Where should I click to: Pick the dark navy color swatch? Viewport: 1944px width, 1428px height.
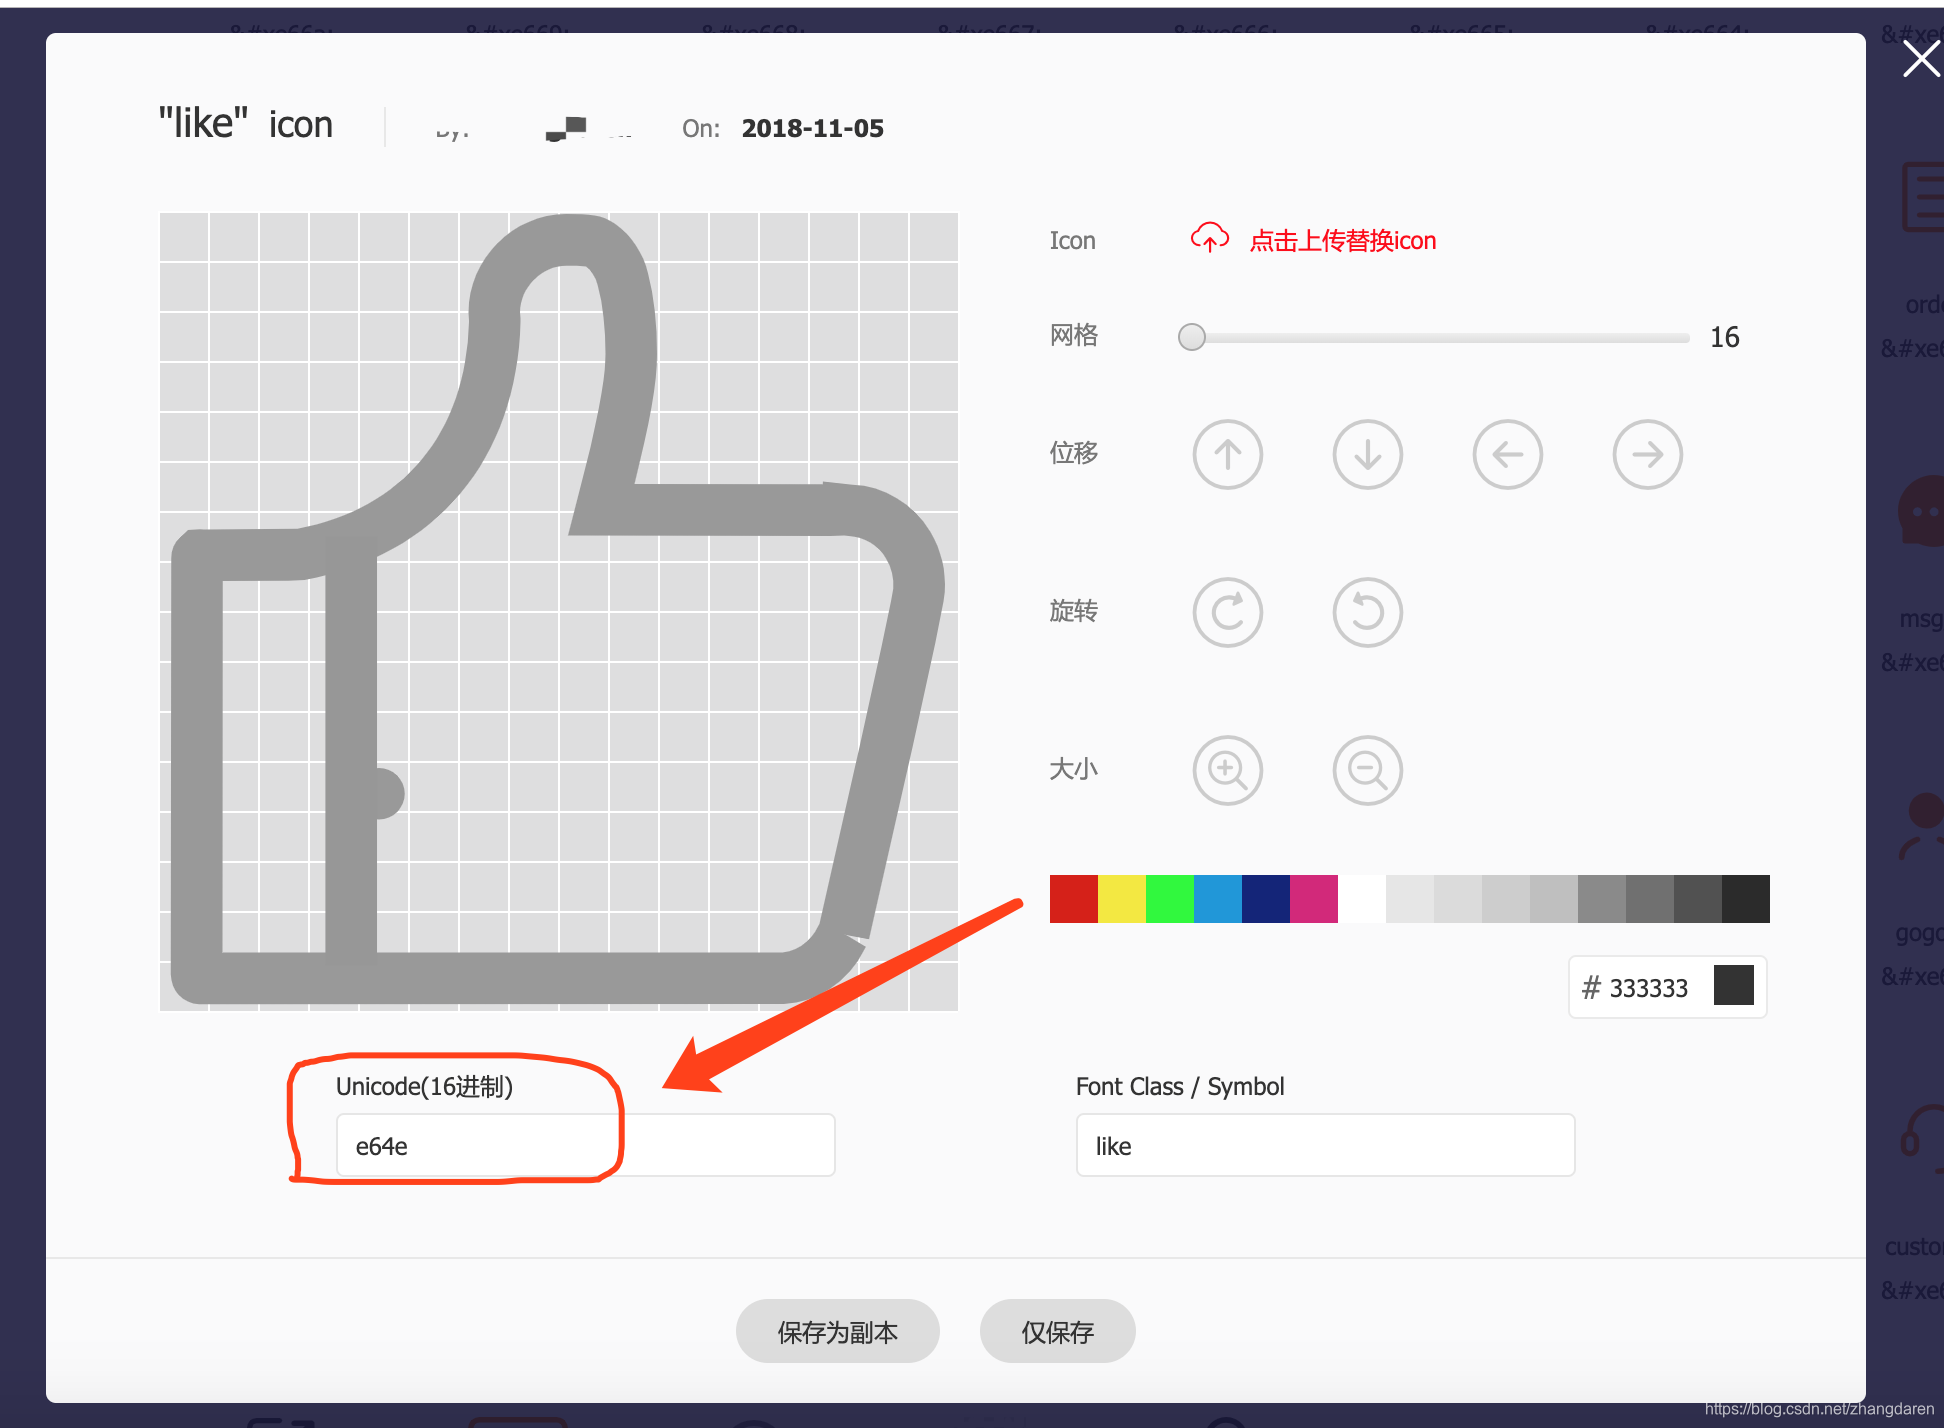click(1265, 898)
